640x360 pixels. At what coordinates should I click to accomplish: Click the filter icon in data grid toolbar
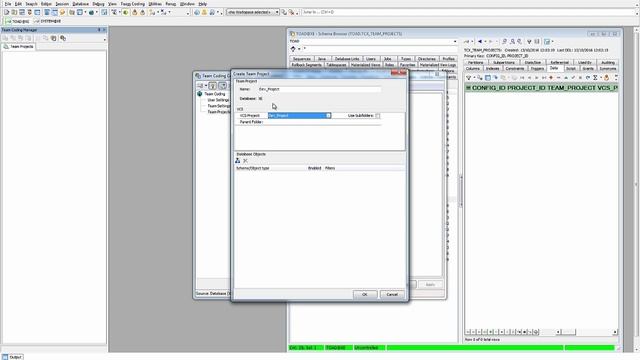pyautogui.click(x=469, y=78)
